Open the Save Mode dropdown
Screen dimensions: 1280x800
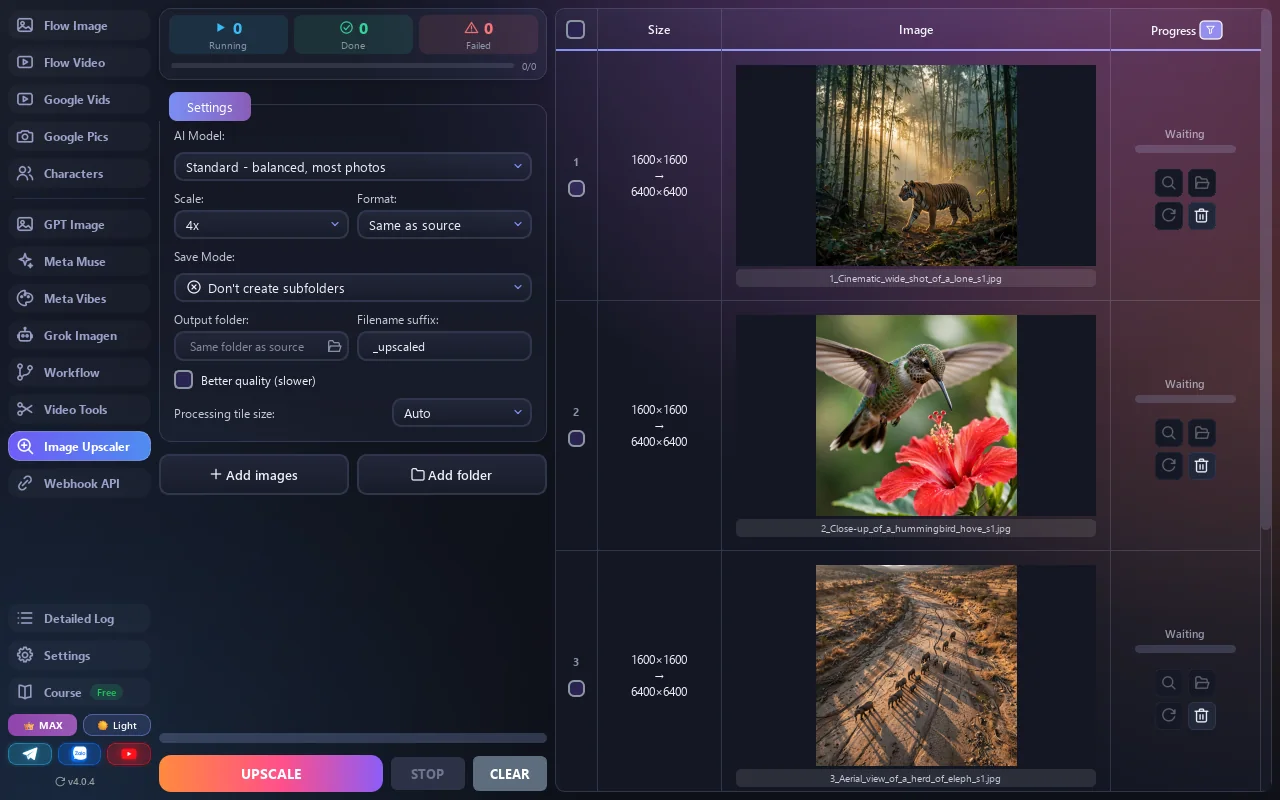pos(353,288)
